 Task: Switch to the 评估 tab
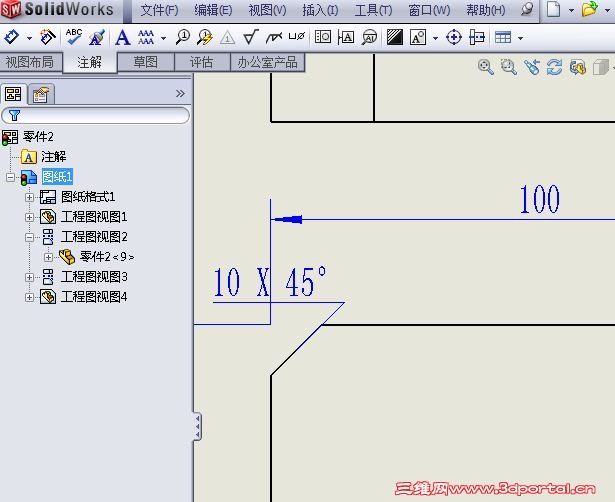[x=202, y=62]
